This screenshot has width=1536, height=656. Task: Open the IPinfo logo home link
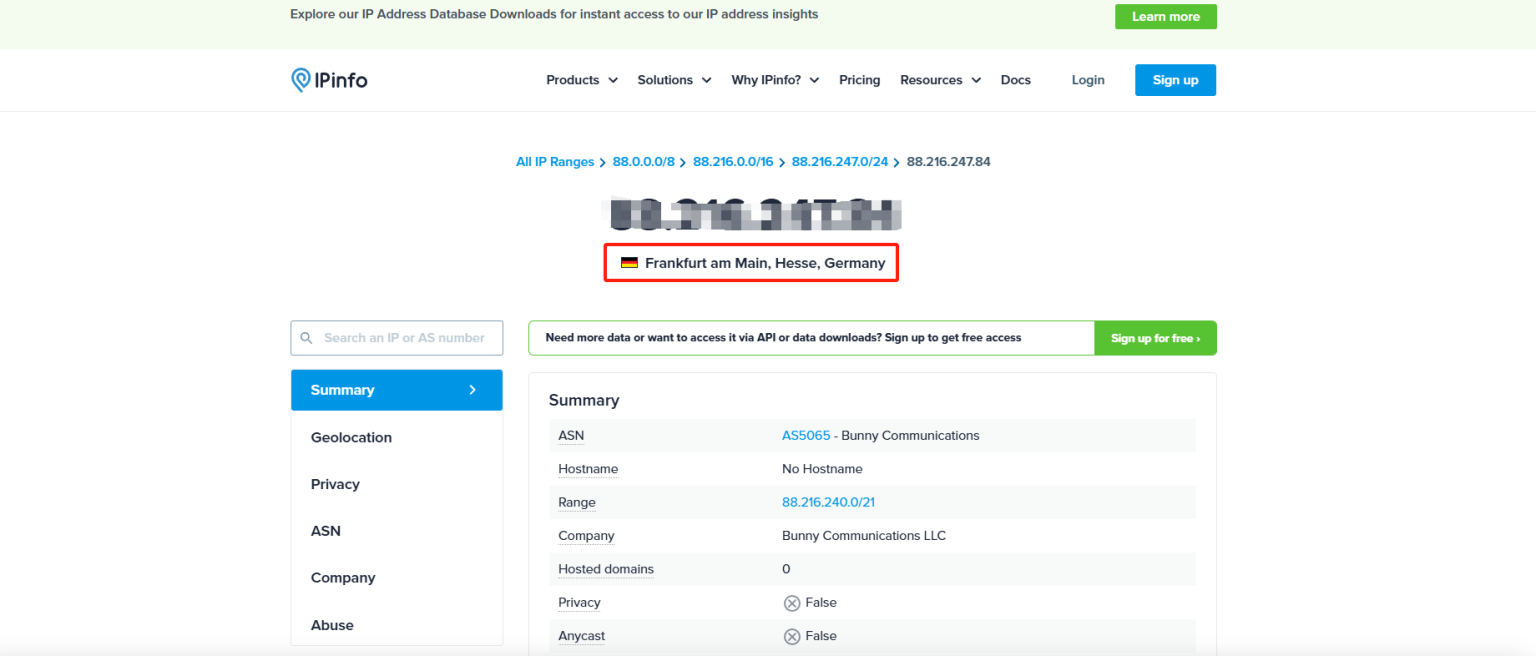tap(329, 80)
